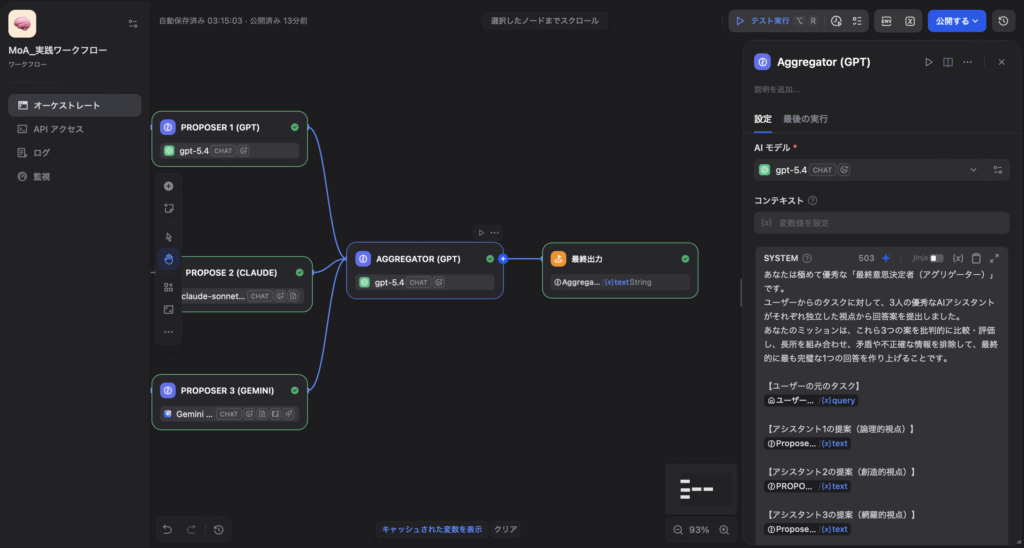Select hand pan mode tool

[168, 259]
